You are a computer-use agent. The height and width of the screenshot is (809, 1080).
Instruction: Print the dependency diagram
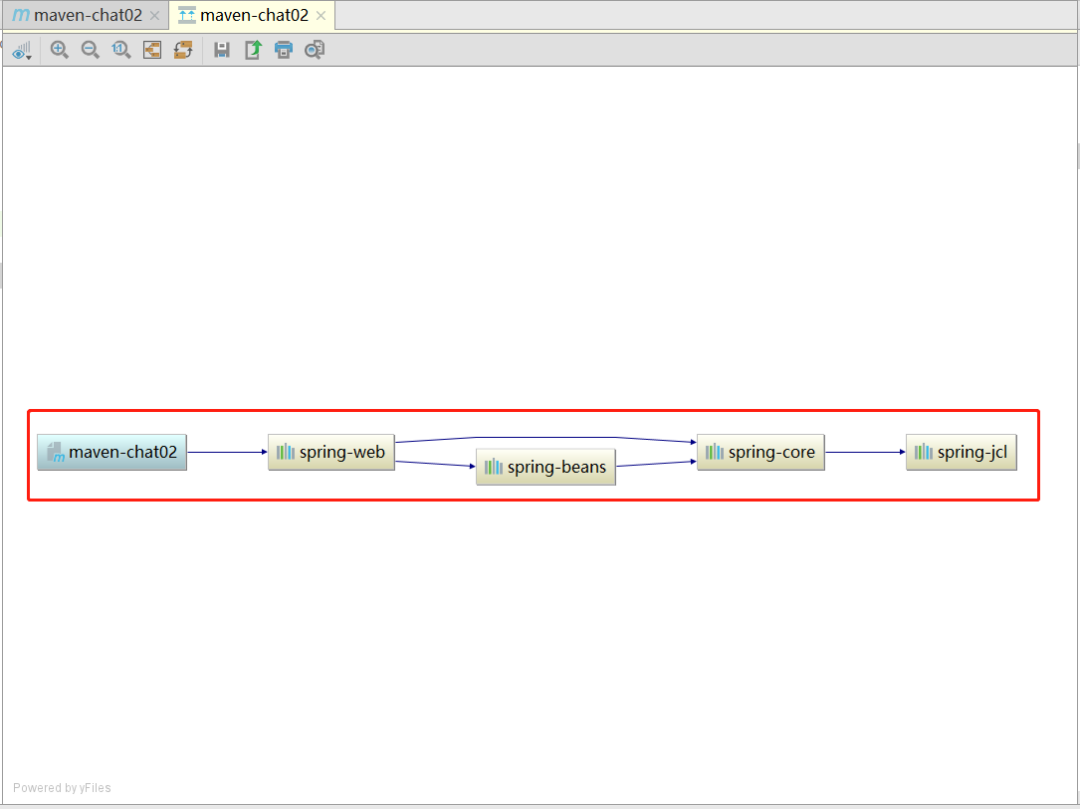(283, 50)
